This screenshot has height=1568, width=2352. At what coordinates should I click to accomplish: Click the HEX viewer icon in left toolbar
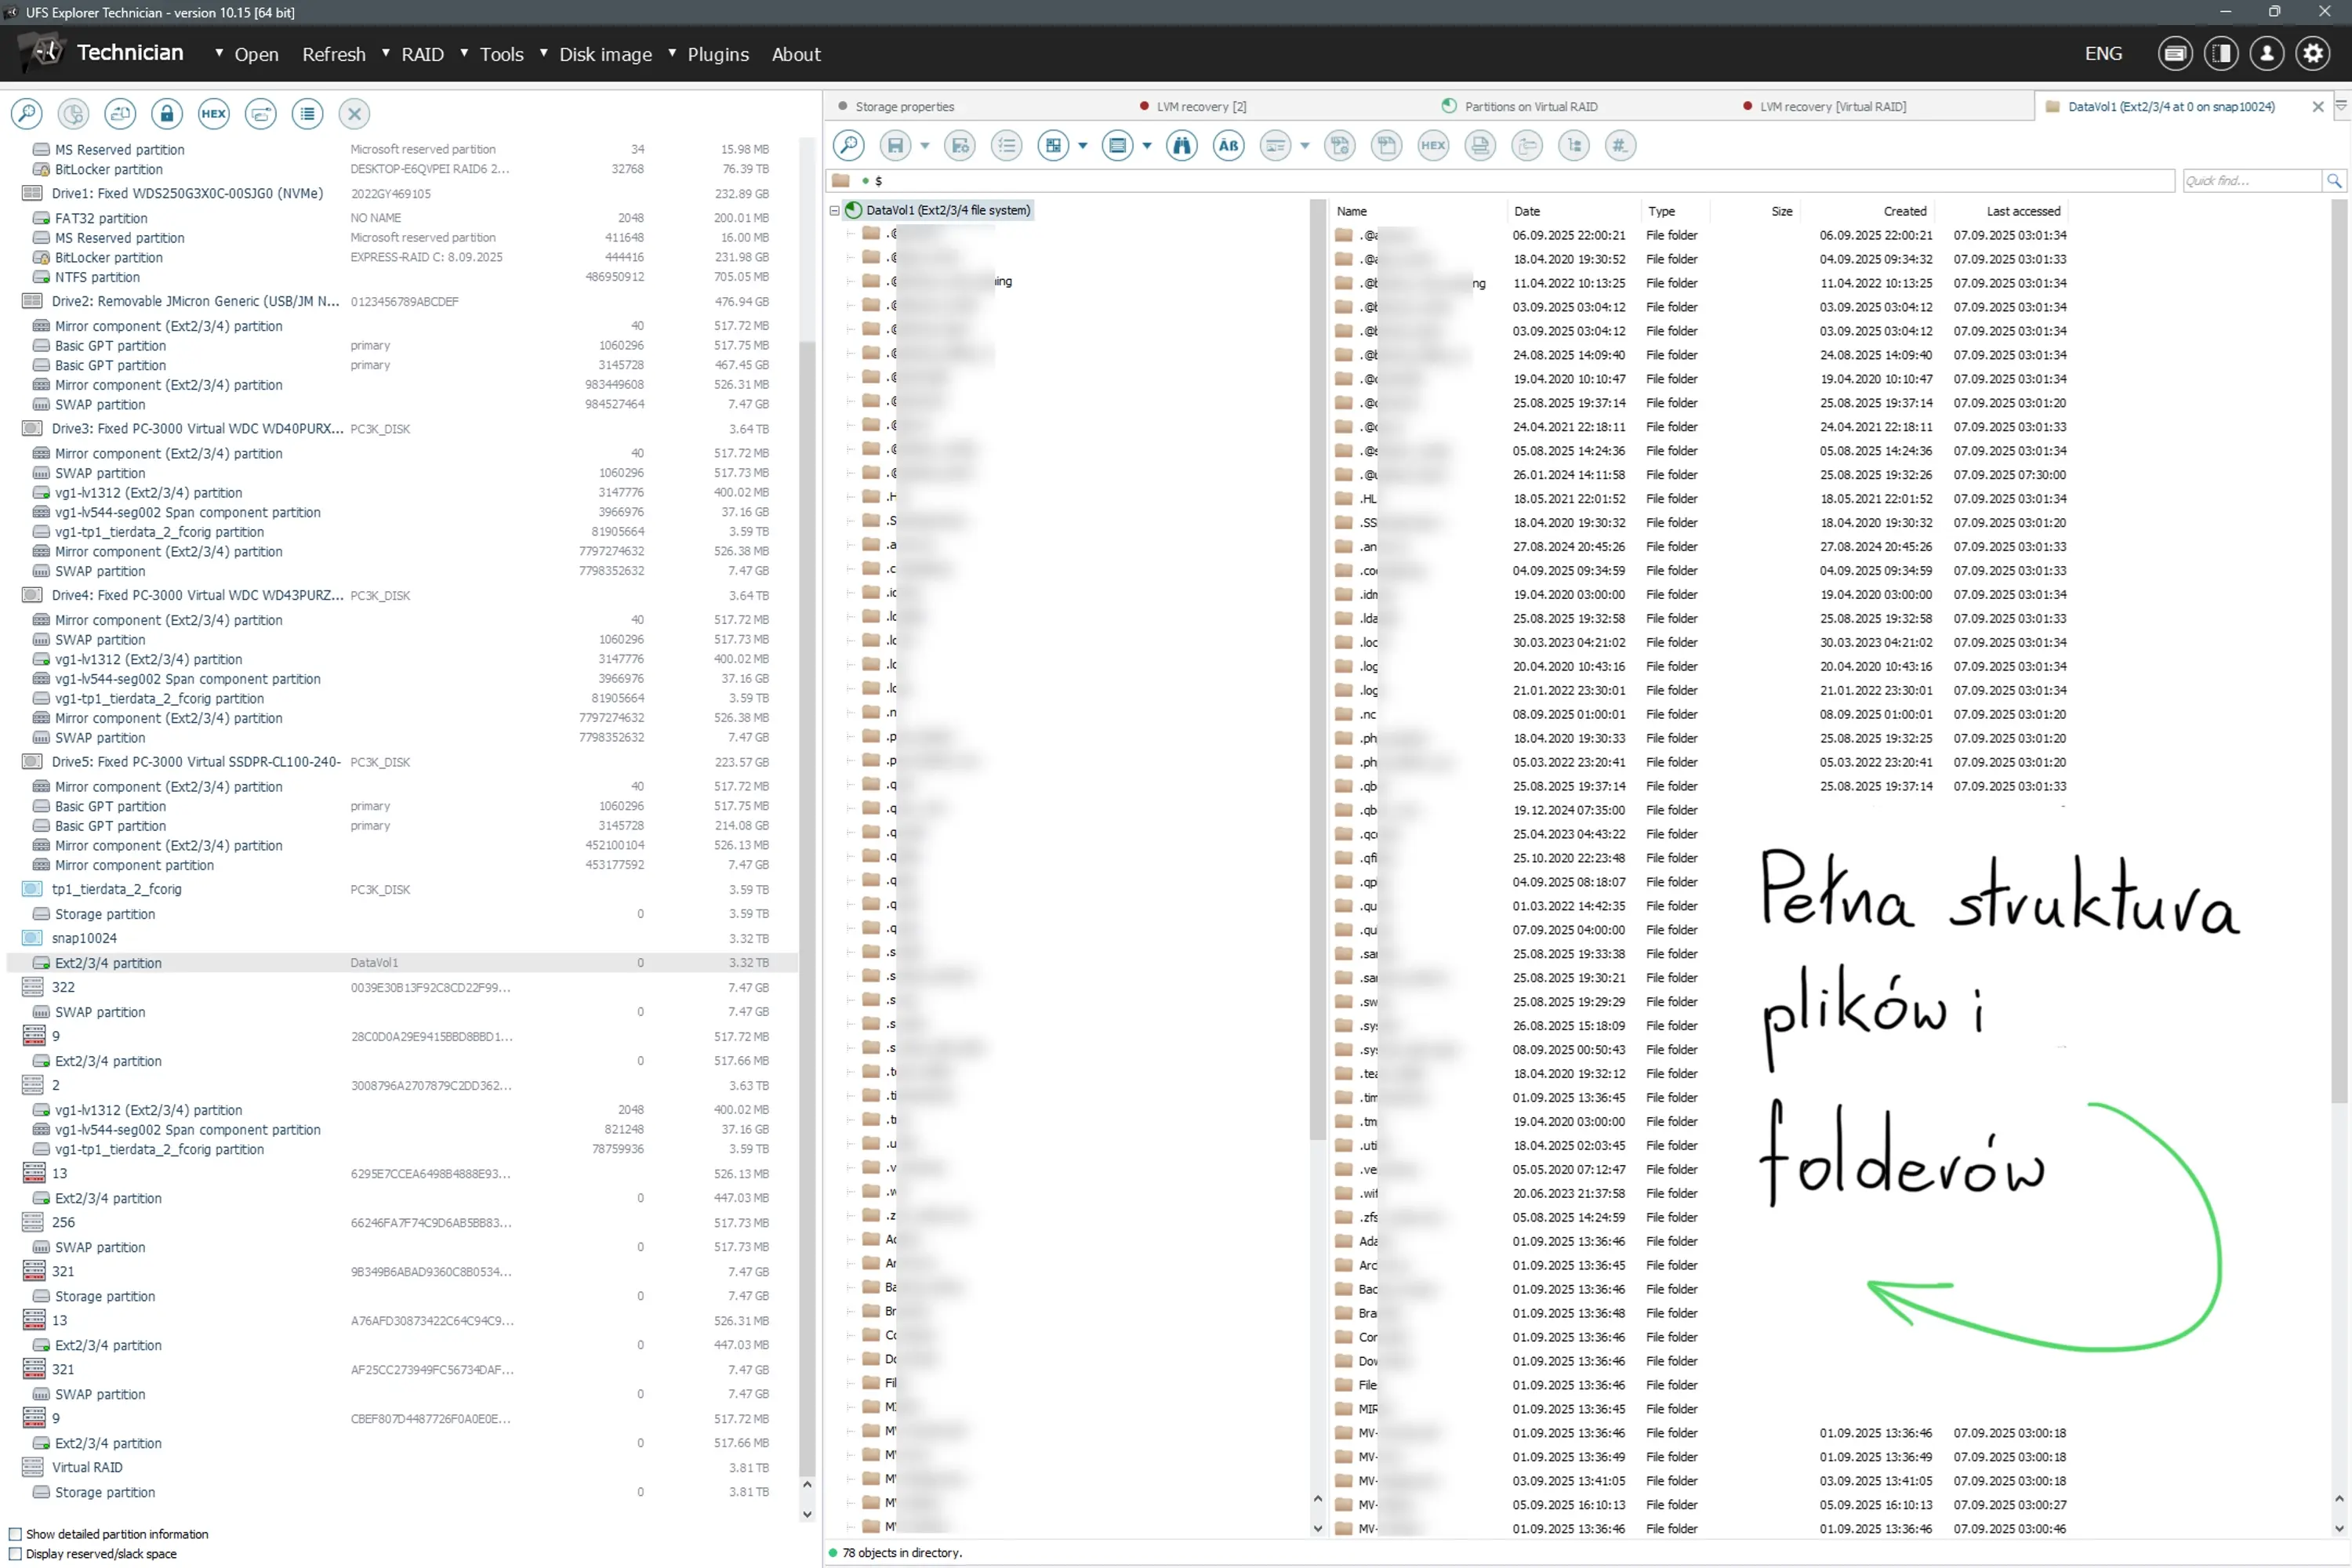click(x=213, y=114)
